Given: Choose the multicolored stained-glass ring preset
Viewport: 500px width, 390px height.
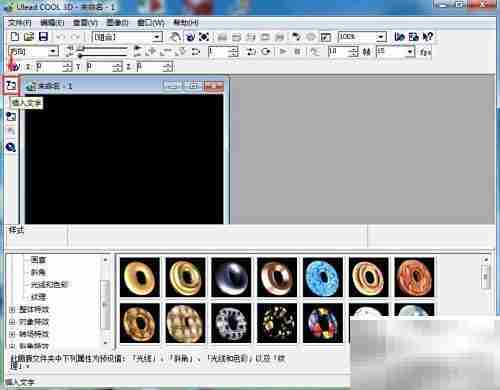Looking at the screenshot, I should pos(323,323).
